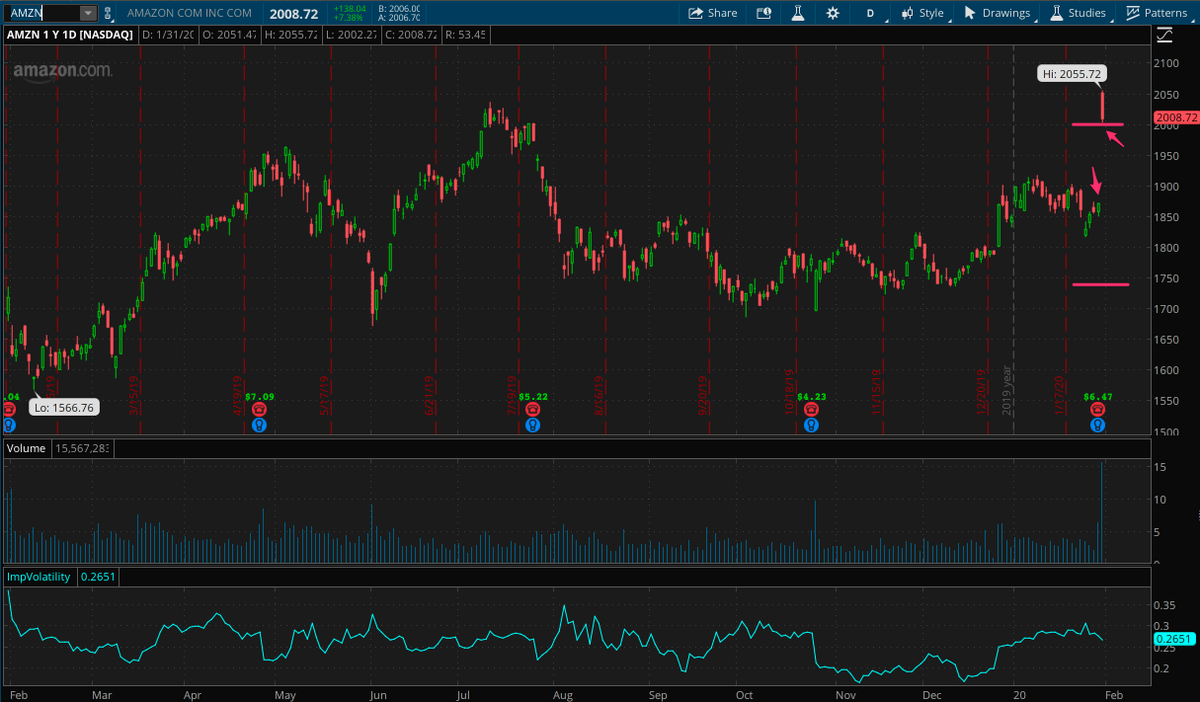The width and height of the screenshot is (1200, 702).
Task: Click the AMZN symbol input field
Action: pyautogui.click(x=41, y=13)
